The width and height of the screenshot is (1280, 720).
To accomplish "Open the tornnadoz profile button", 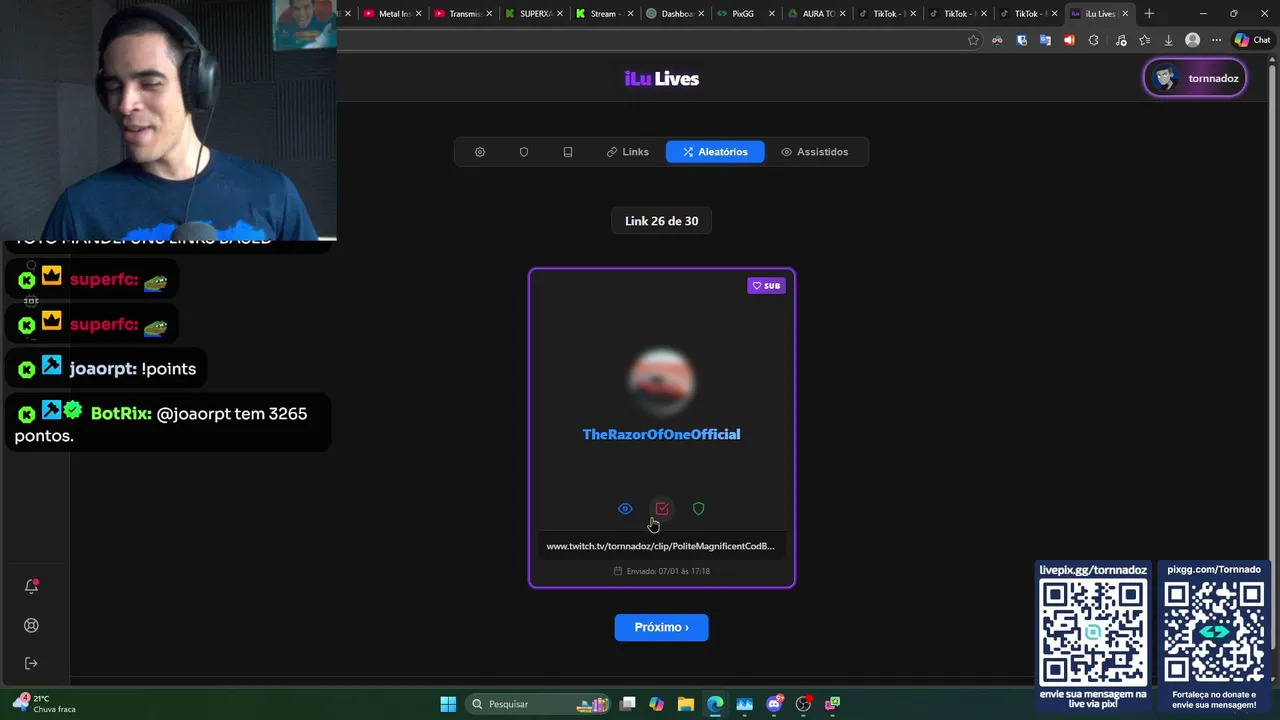I will [x=1195, y=78].
